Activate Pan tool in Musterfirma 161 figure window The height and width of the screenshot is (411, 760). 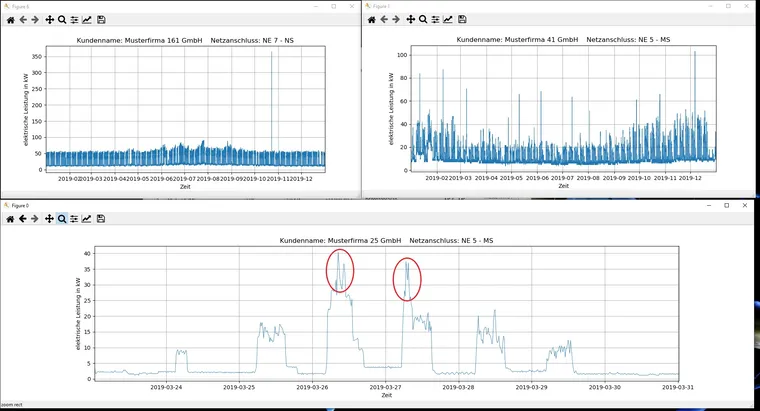49,19
